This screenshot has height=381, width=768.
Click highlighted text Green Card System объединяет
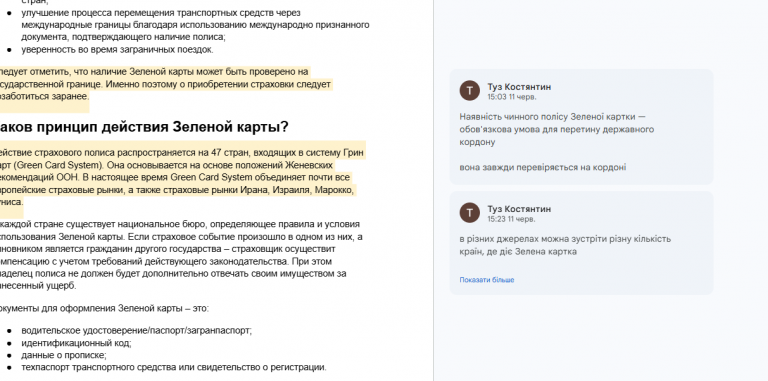(x=260, y=177)
